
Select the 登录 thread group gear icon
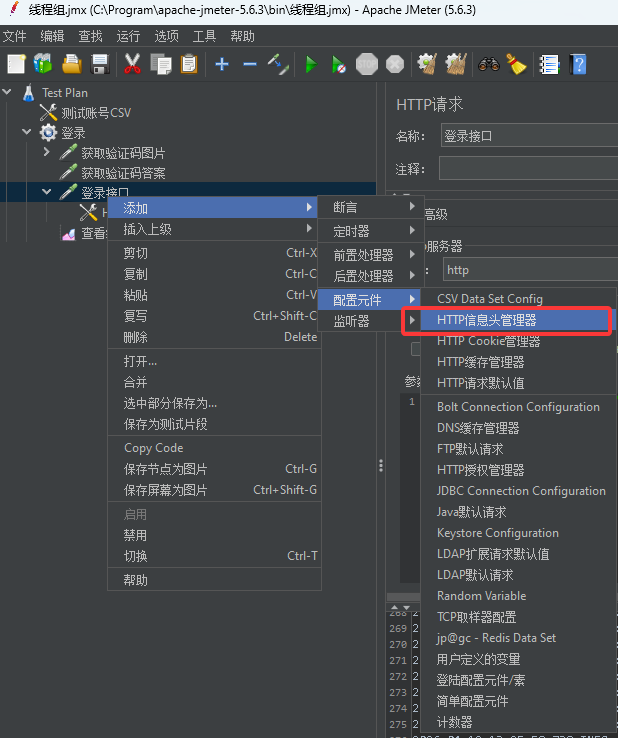tap(48, 133)
